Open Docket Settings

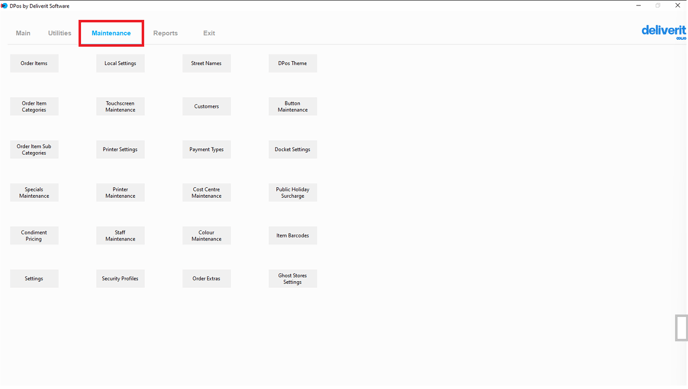[293, 150]
